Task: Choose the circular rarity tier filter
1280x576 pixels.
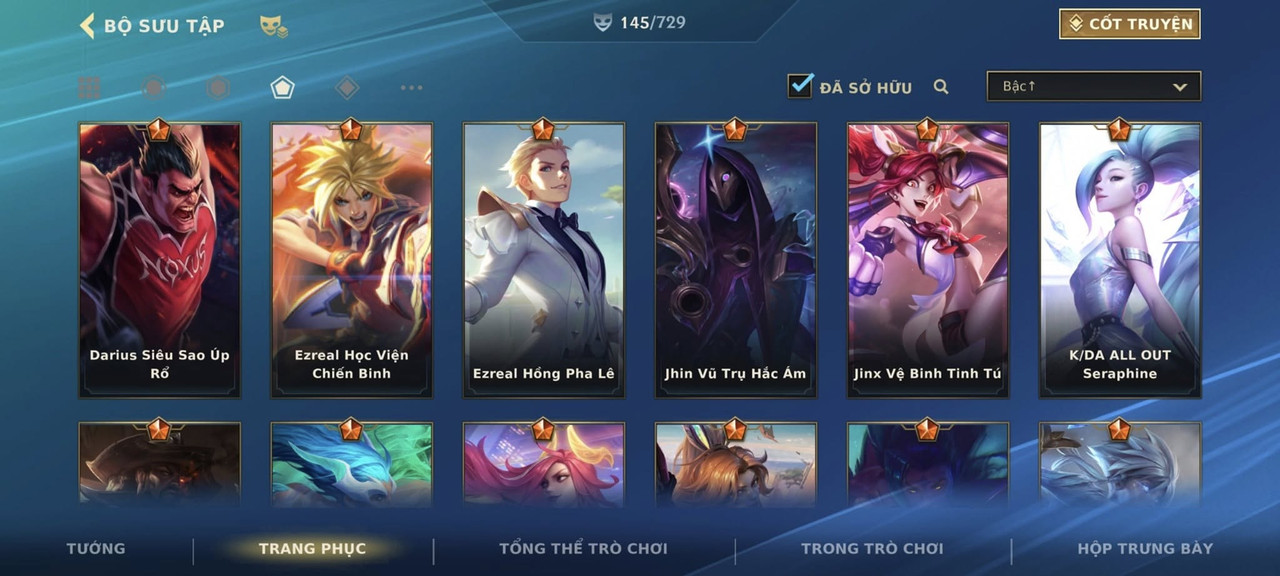Action: tap(153, 88)
